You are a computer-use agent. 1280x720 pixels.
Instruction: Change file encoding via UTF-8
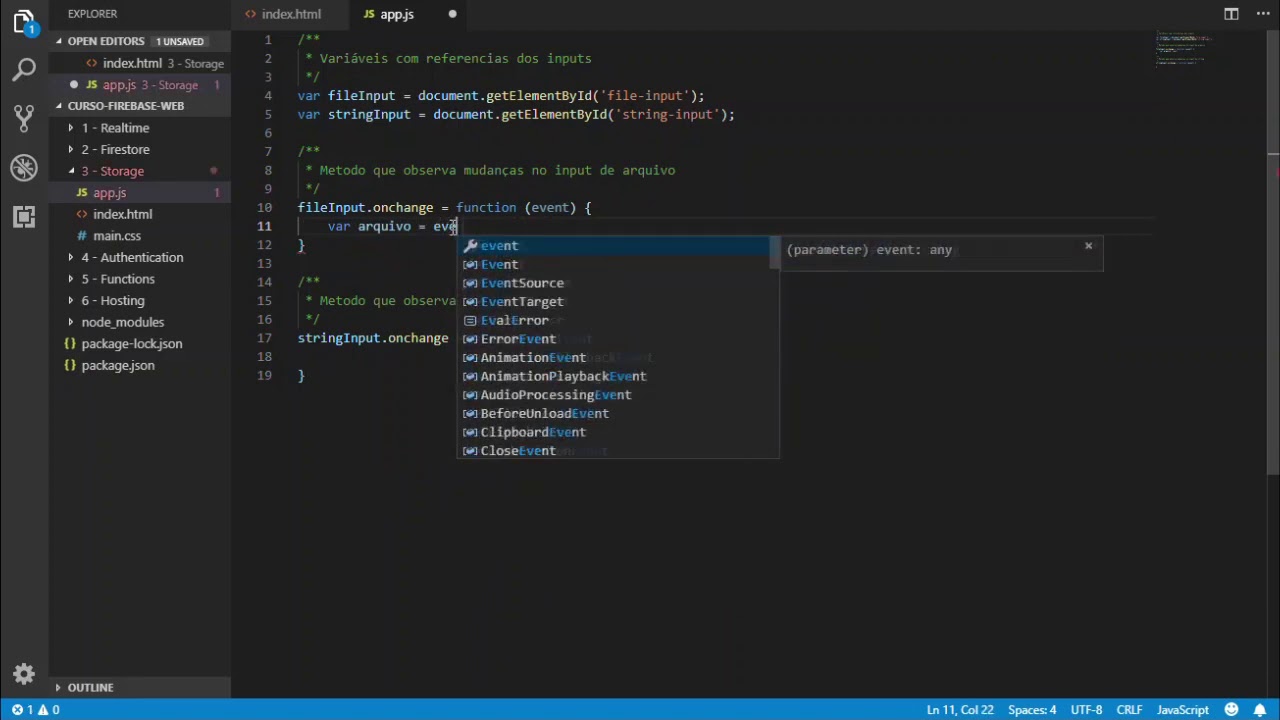(1086, 710)
